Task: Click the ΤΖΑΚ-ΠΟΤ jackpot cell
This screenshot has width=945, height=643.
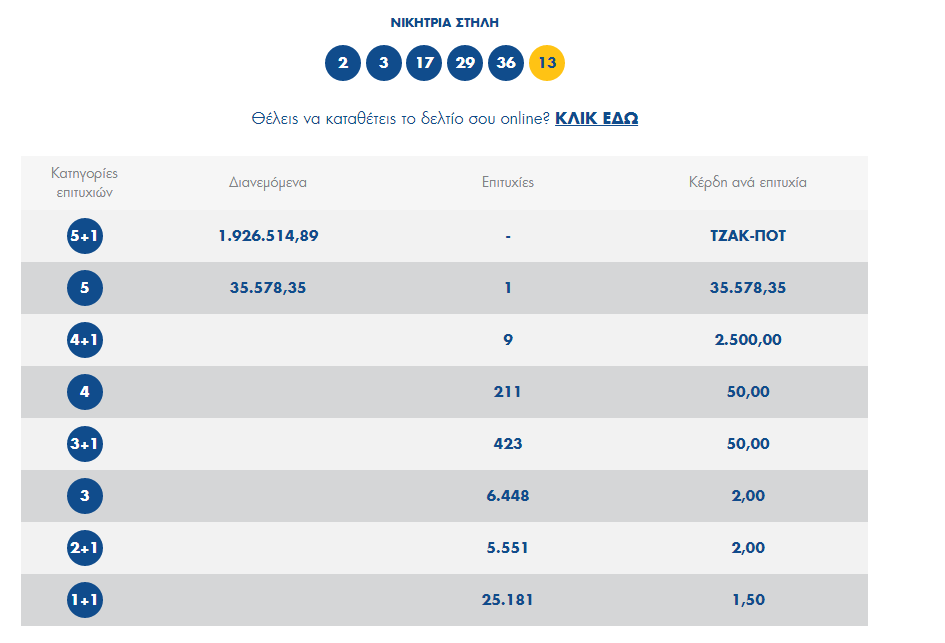Action: [748, 236]
